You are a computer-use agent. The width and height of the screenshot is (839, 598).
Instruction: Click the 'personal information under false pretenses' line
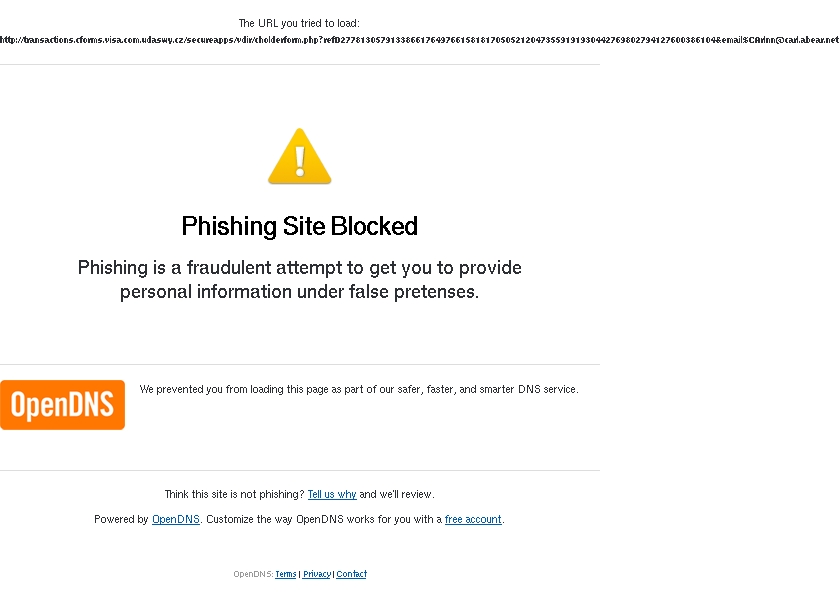click(x=300, y=292)
